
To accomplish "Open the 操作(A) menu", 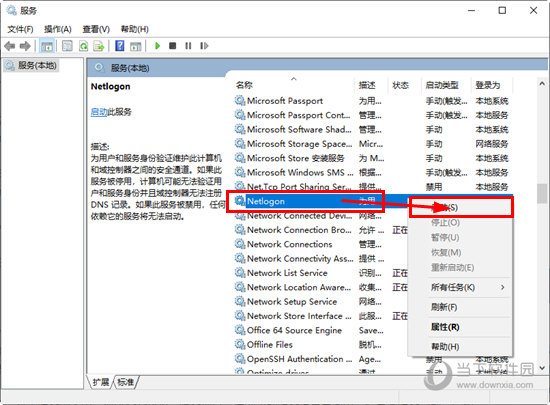I will pos(58,29).
